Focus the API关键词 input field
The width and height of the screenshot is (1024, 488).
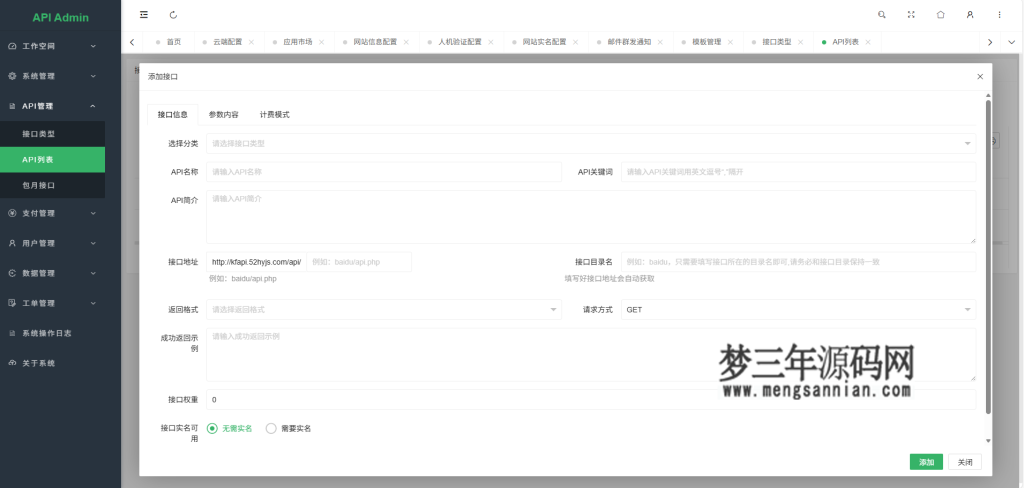(799, 172)
